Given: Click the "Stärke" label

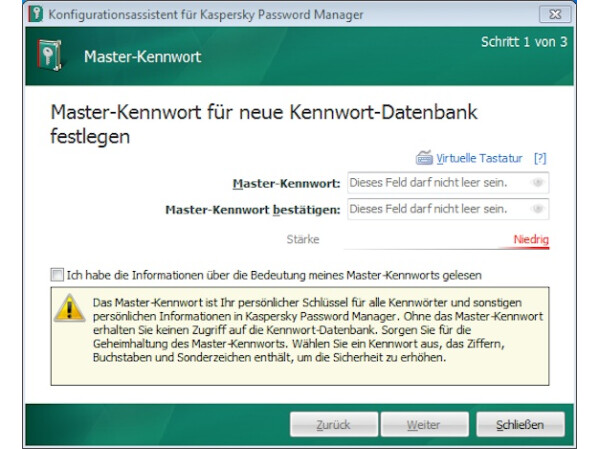Looking at the screenshot, I should pos(303,239).
